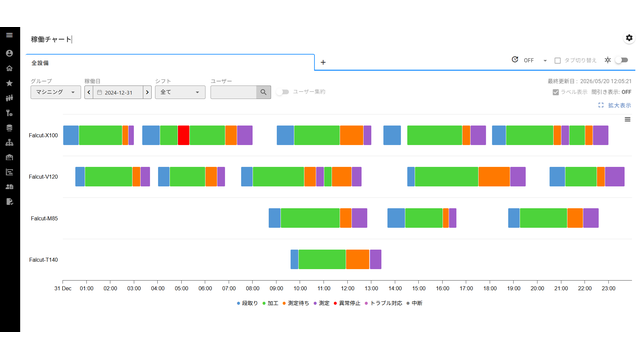Click the Falcut-T140 row label

click(x=43, y=260)
